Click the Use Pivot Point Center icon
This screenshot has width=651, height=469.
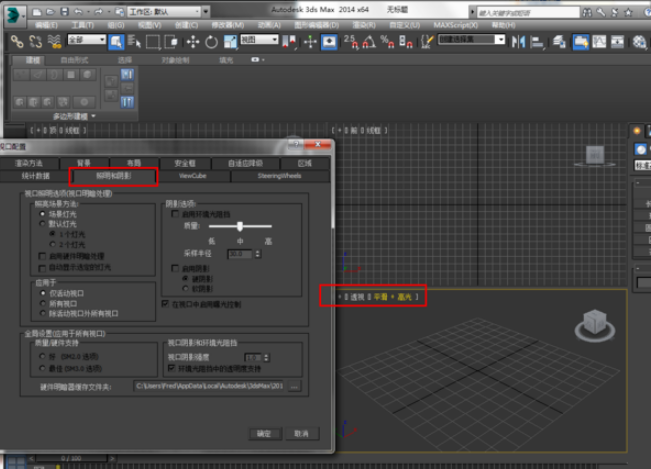click(289, 42)
